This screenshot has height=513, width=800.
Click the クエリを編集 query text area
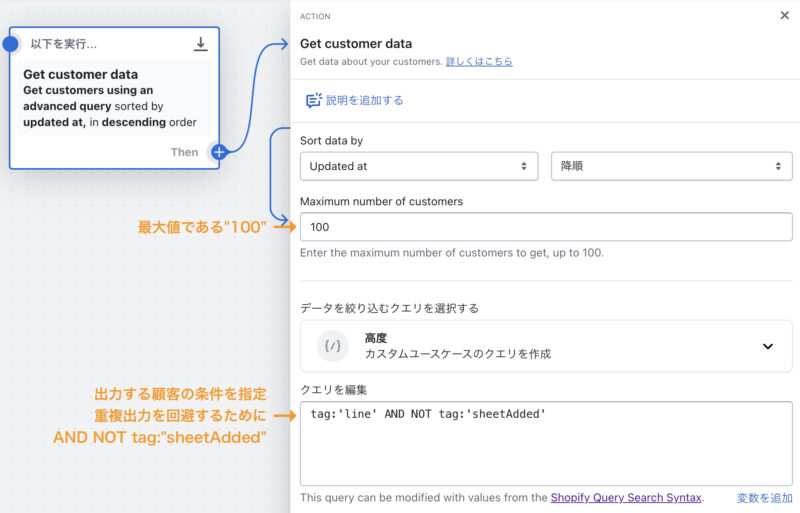point(546,443)
